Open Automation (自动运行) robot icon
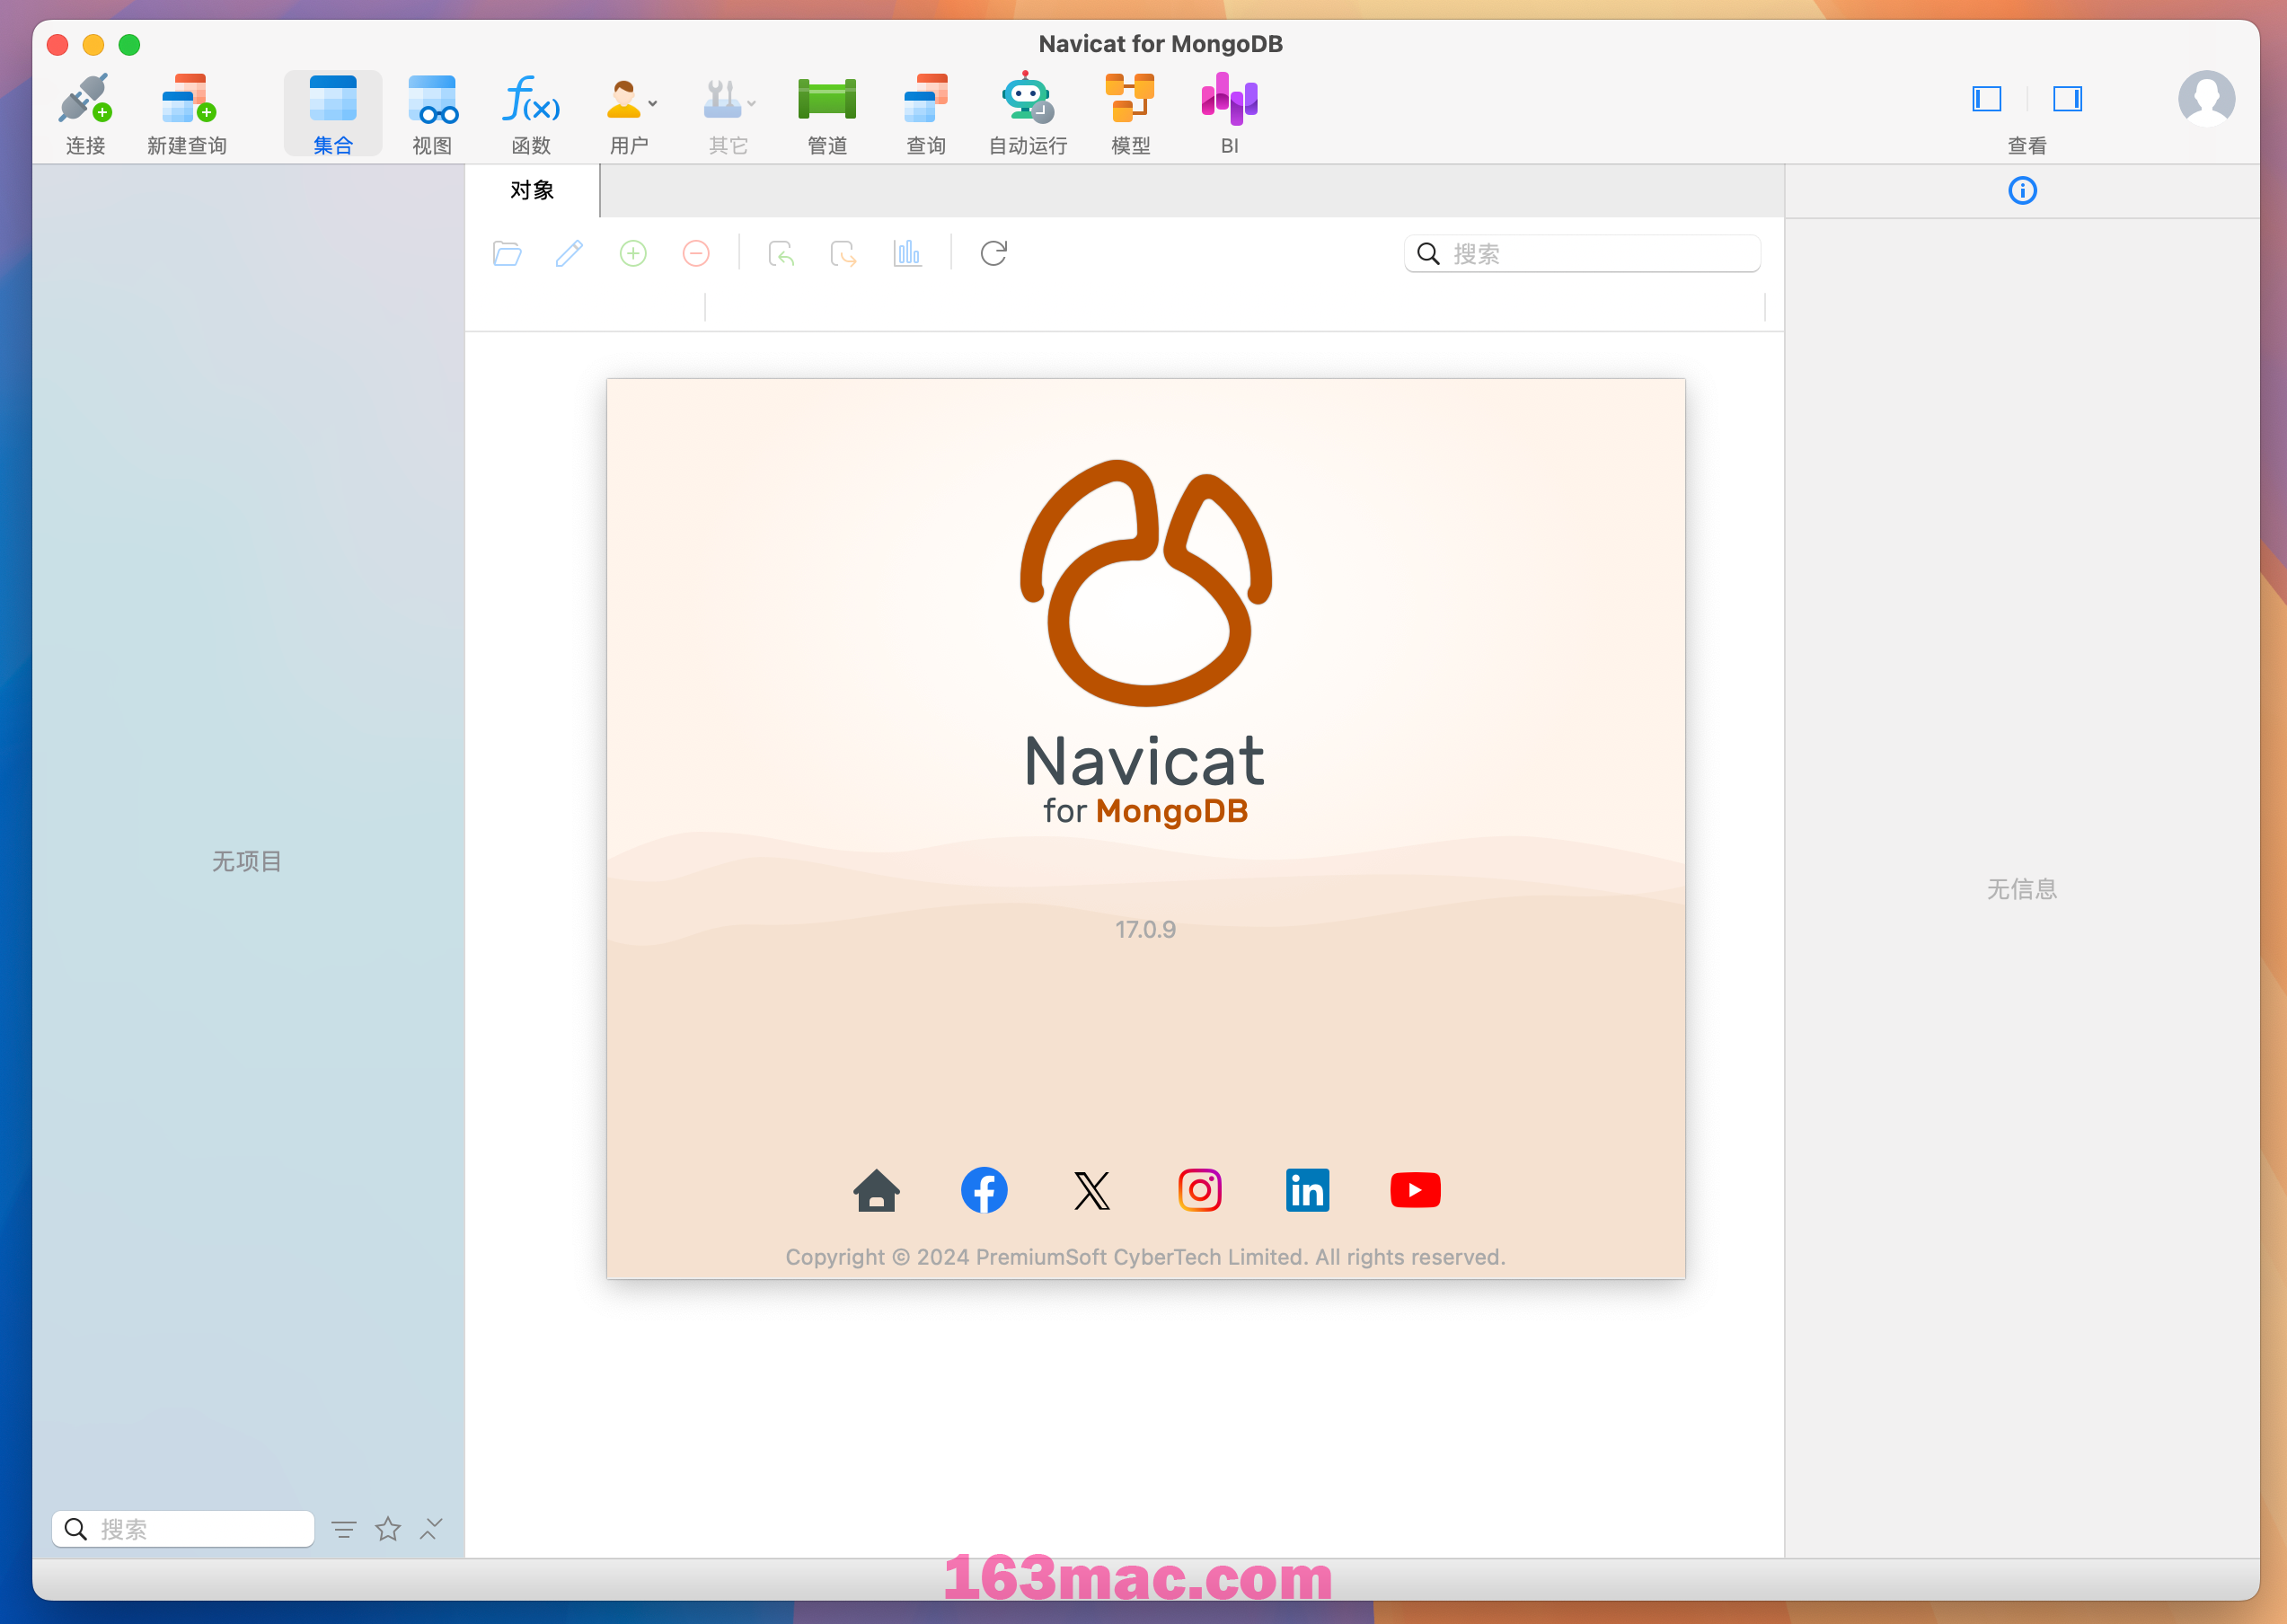The image size is (2287, 1624). [1027, 99]
